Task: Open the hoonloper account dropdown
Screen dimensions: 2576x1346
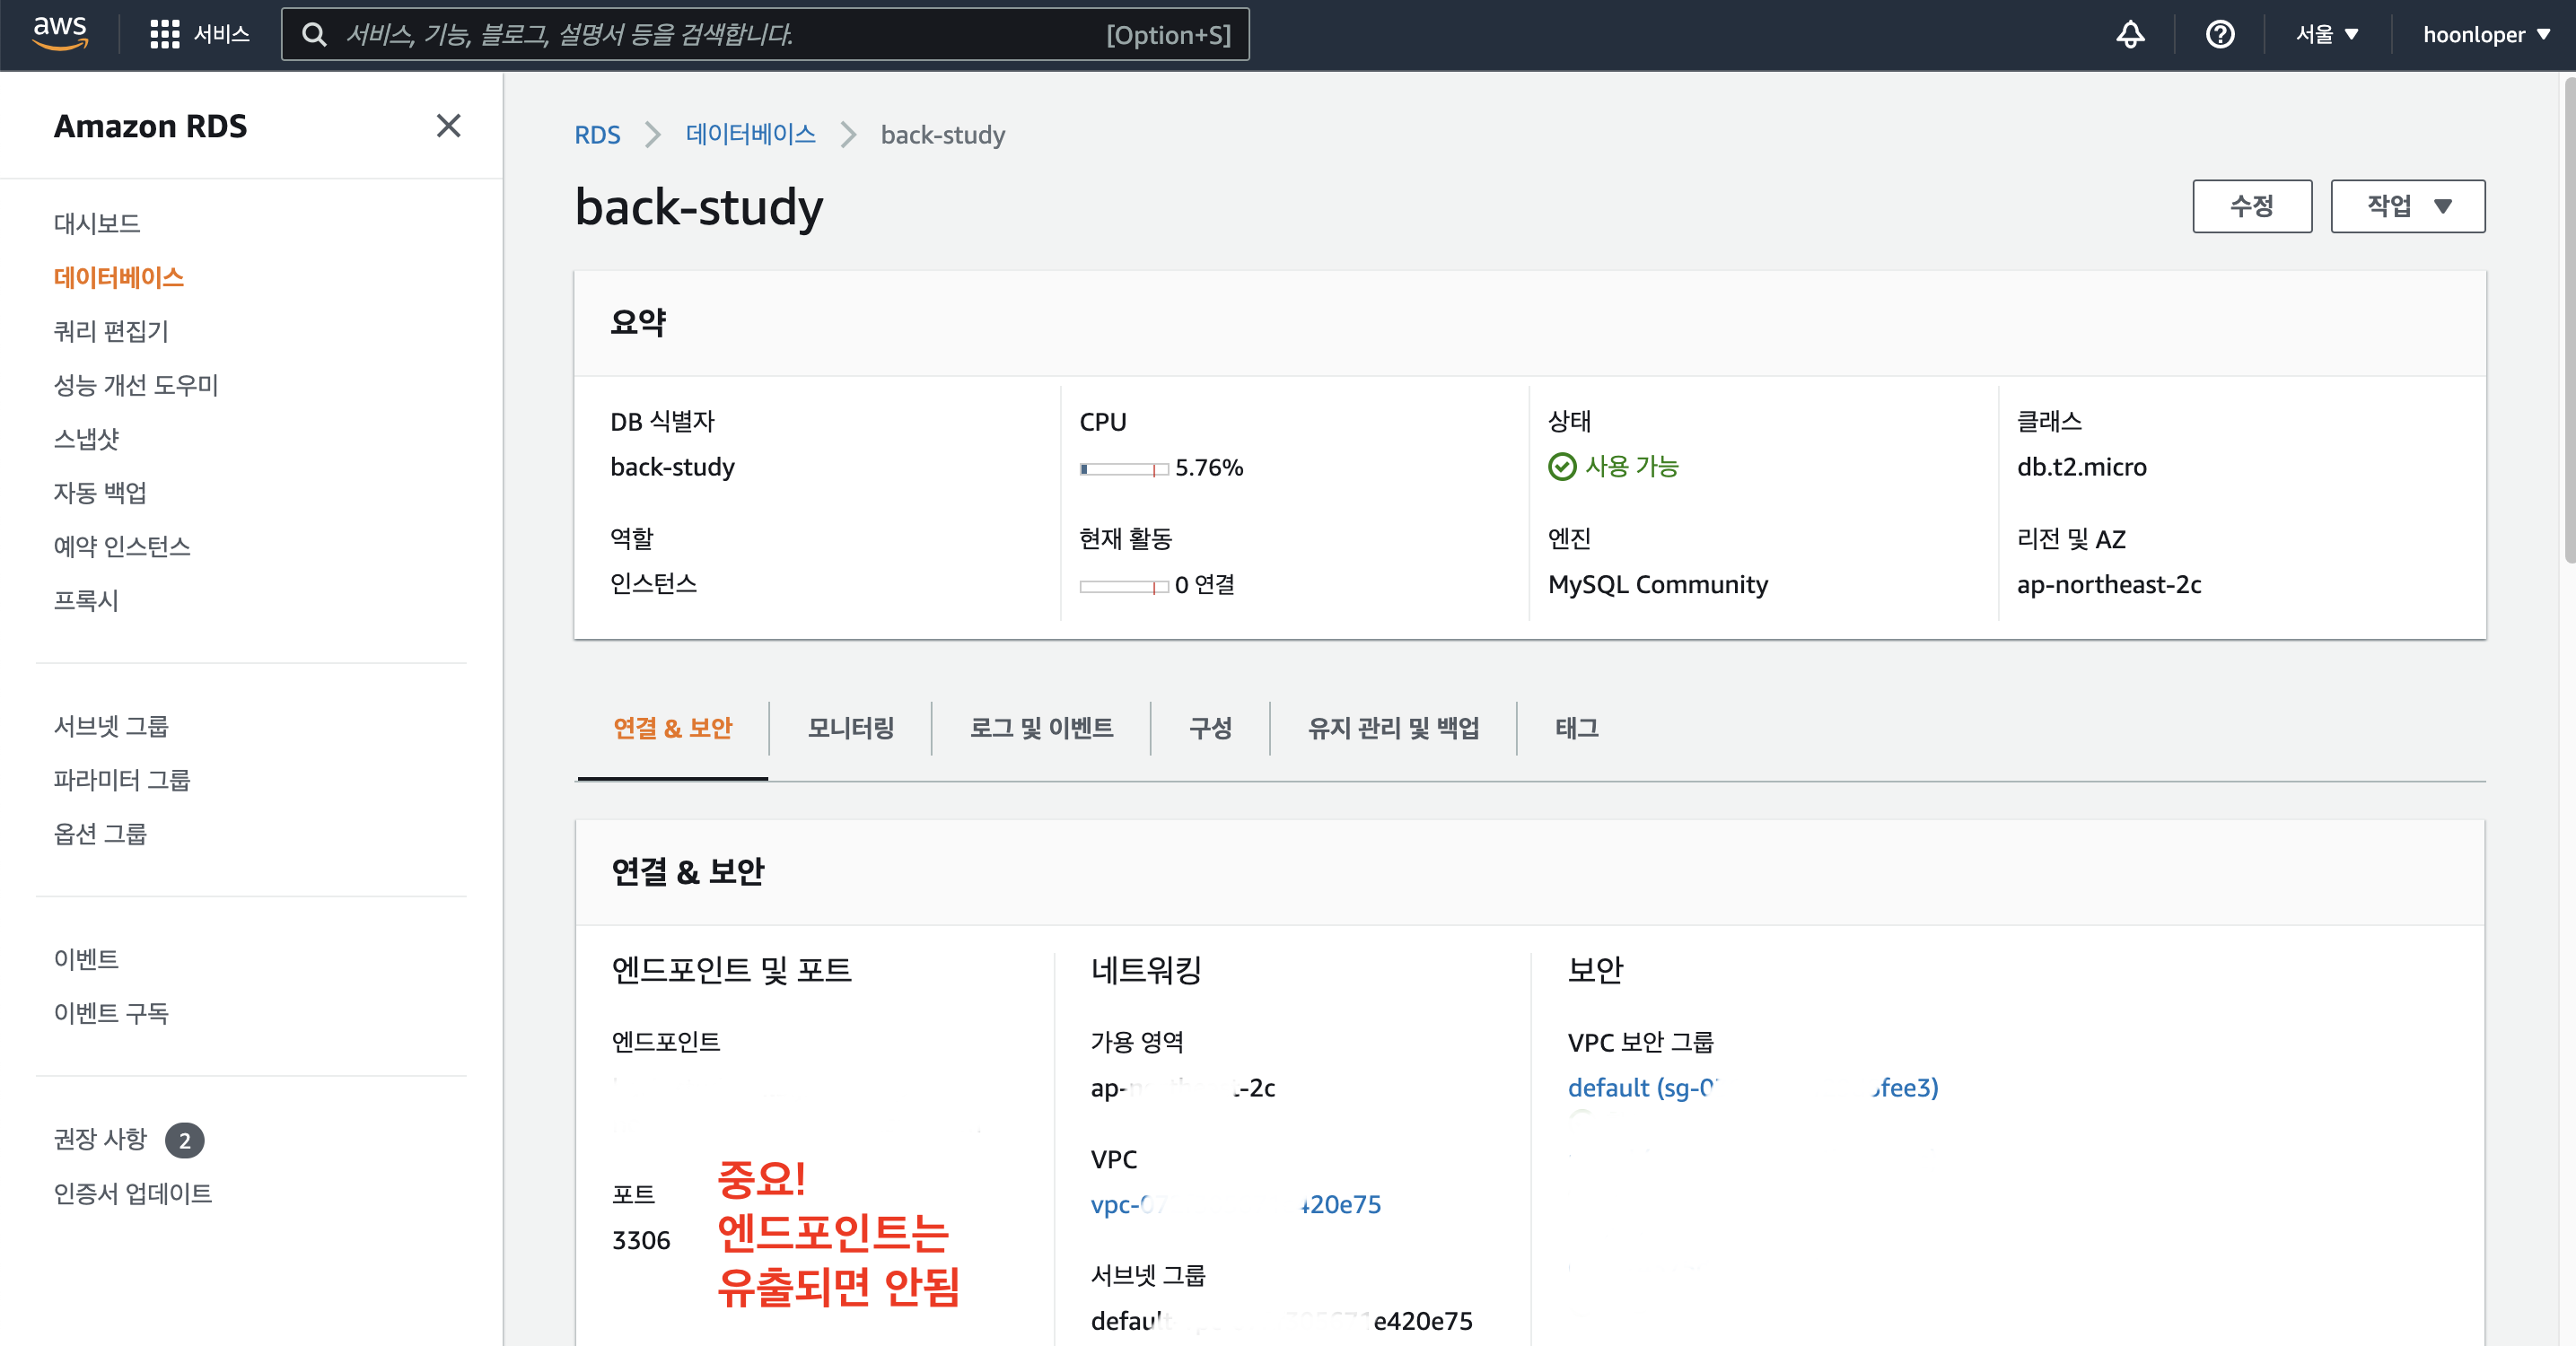Action: point(2485,35)
